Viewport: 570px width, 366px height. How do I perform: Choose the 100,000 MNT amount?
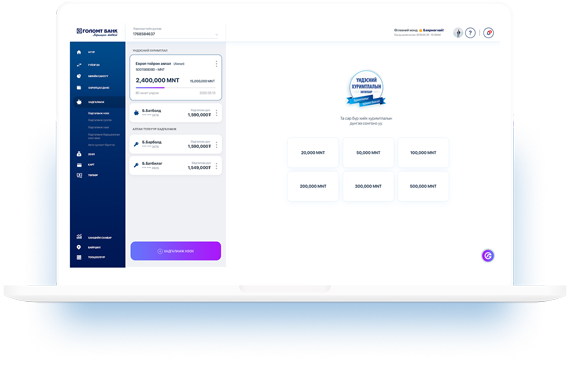pyautogui.click(x=423, y=153)
